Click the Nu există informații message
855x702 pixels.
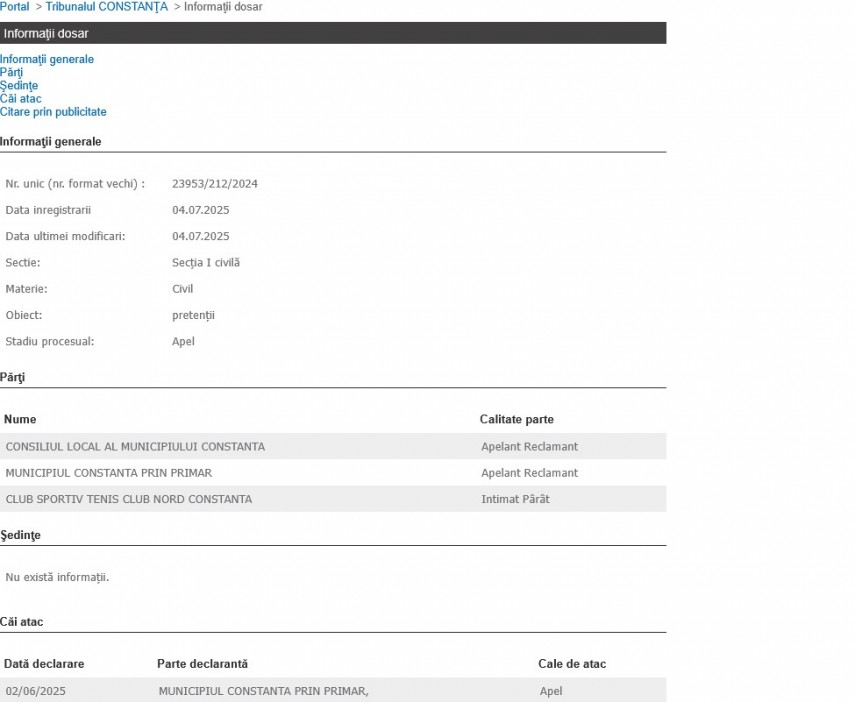click(57, 577)
